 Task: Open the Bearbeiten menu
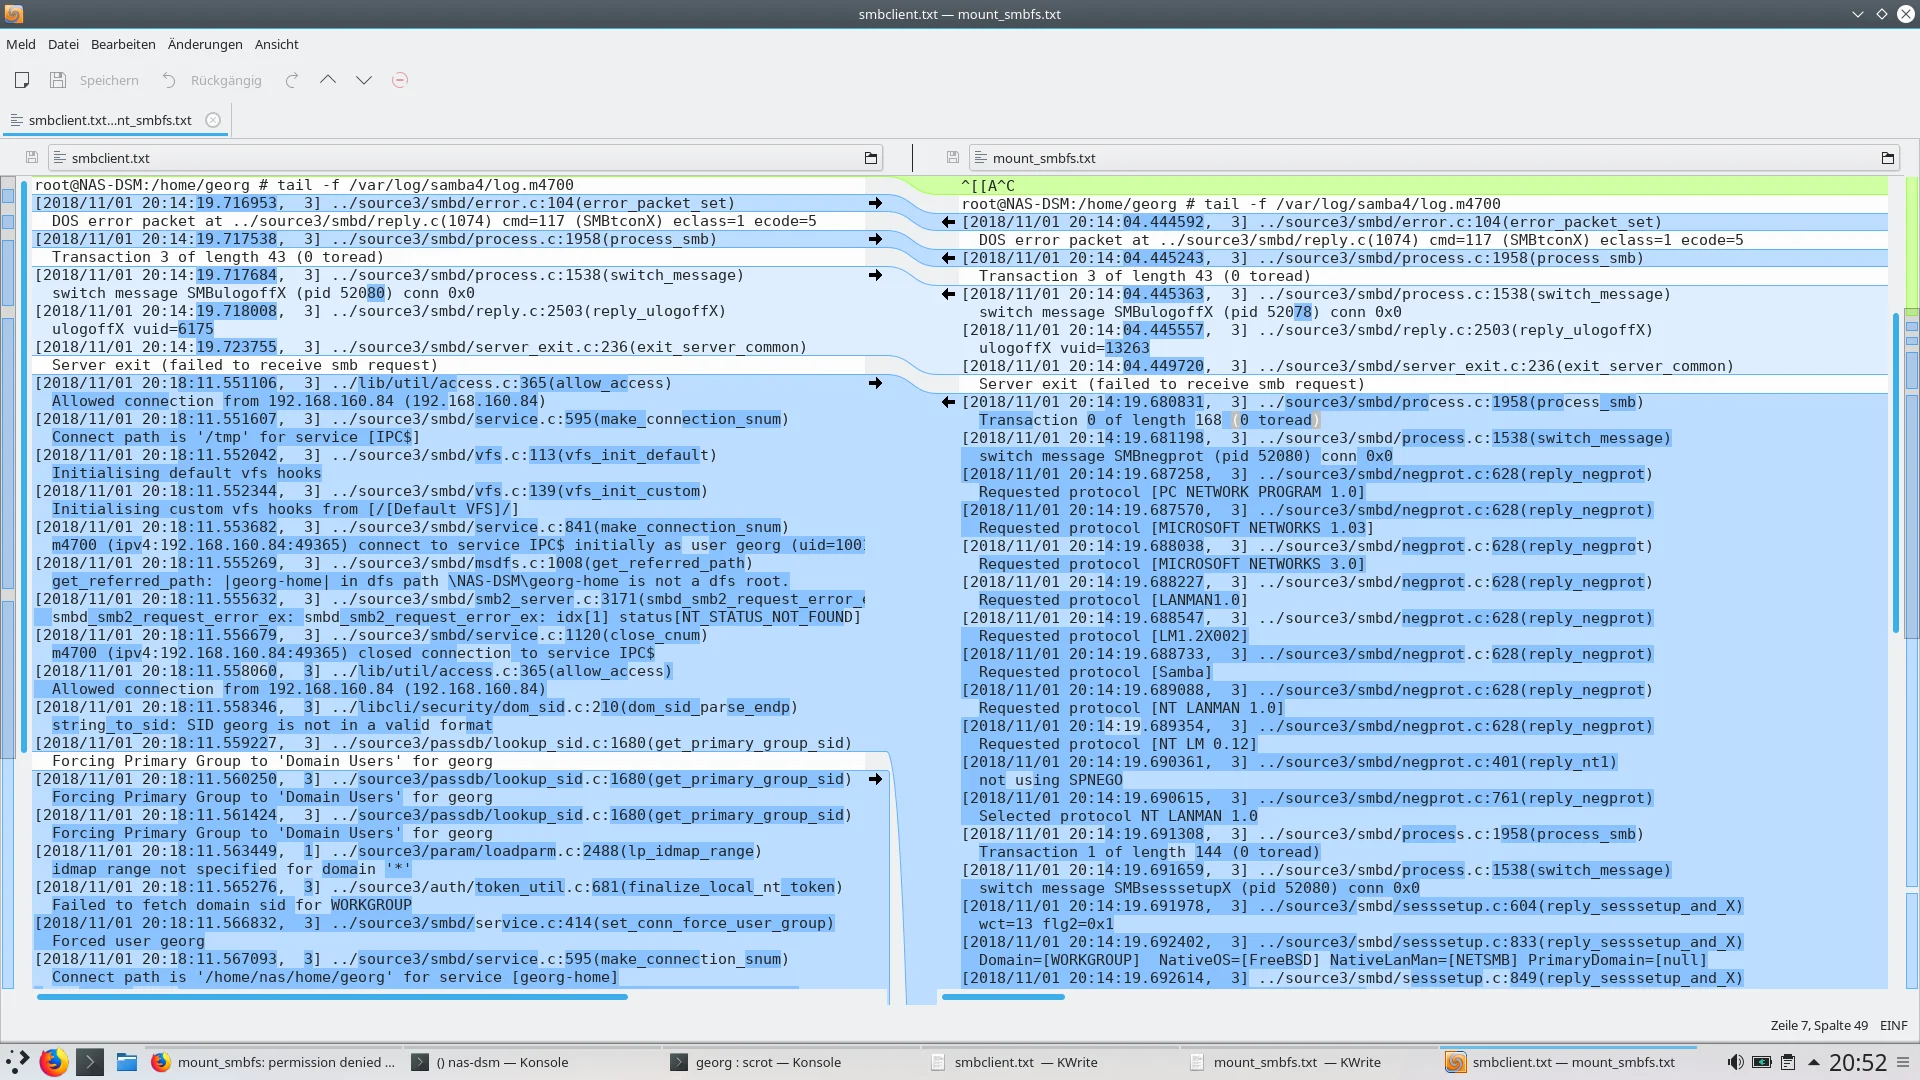pos(123,44)
